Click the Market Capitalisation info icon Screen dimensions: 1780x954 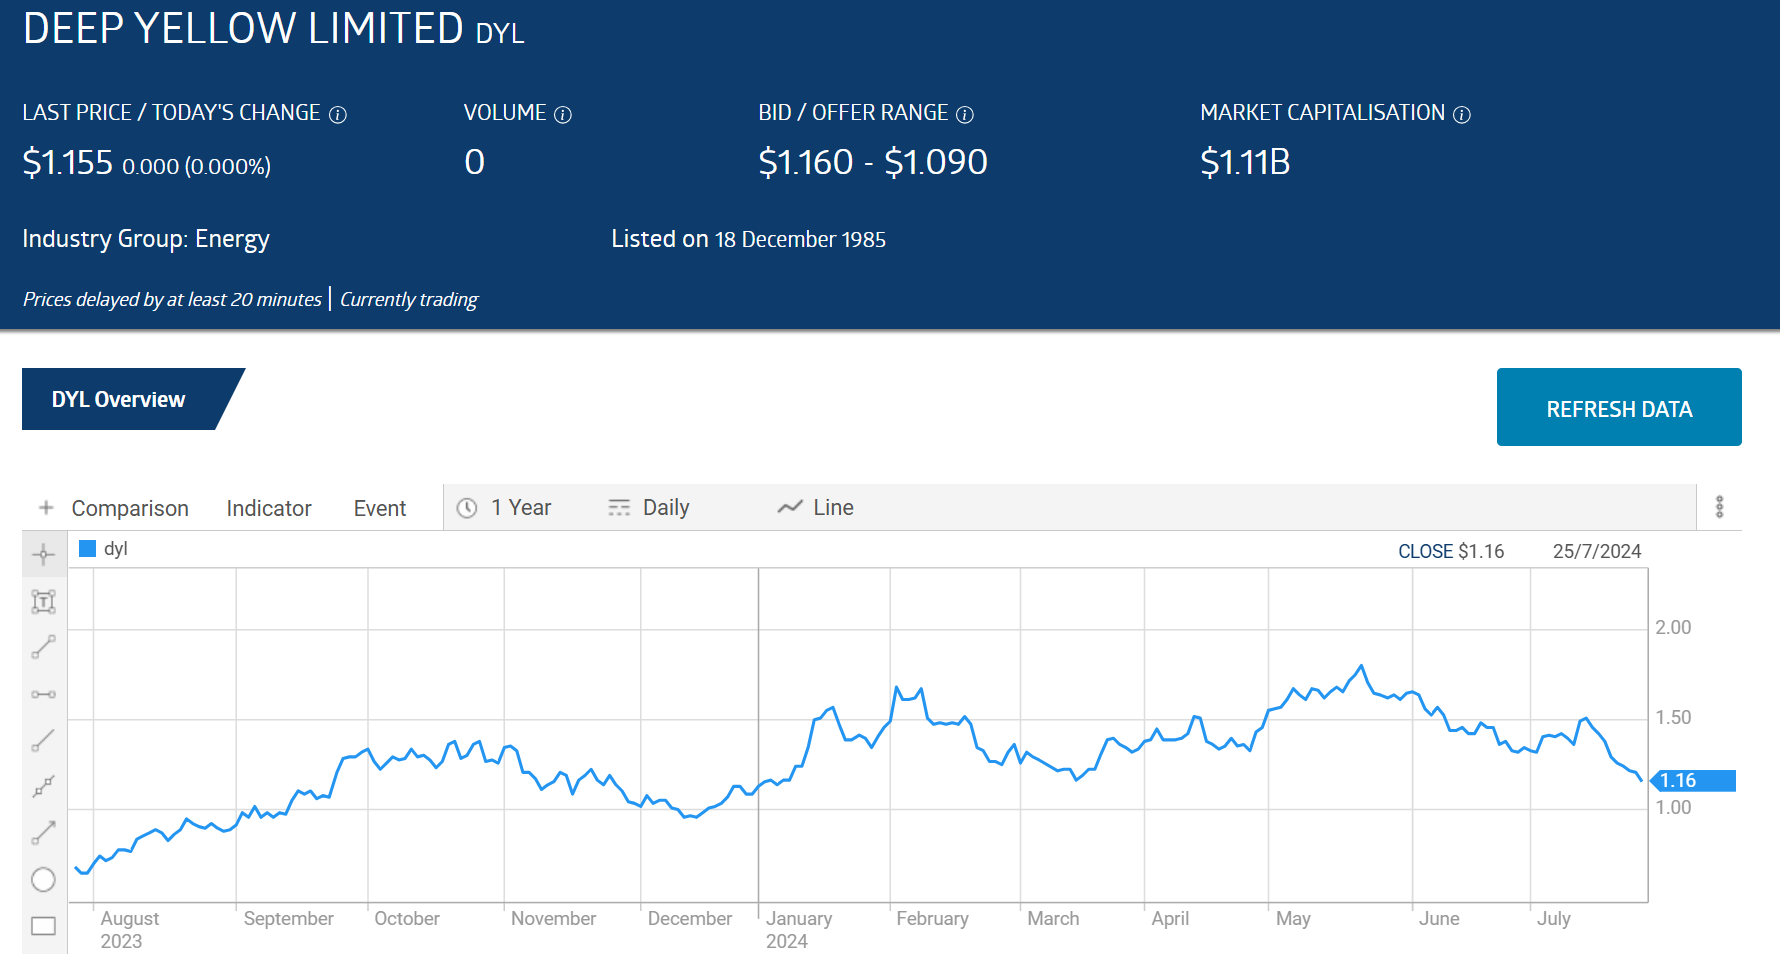(1462, 115)
